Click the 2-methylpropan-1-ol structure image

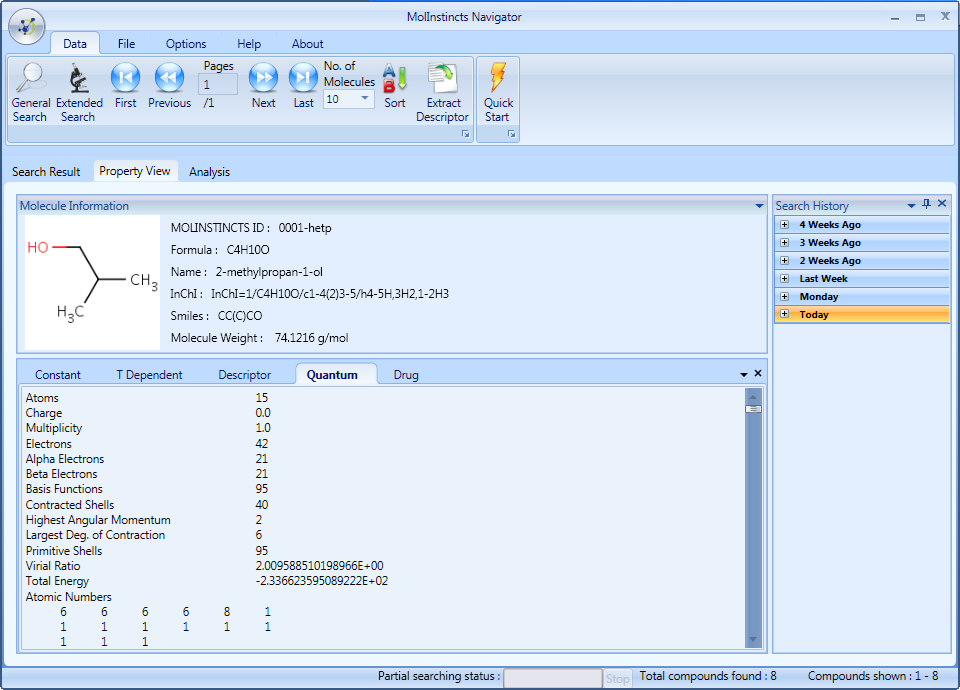tap(92, 282)
